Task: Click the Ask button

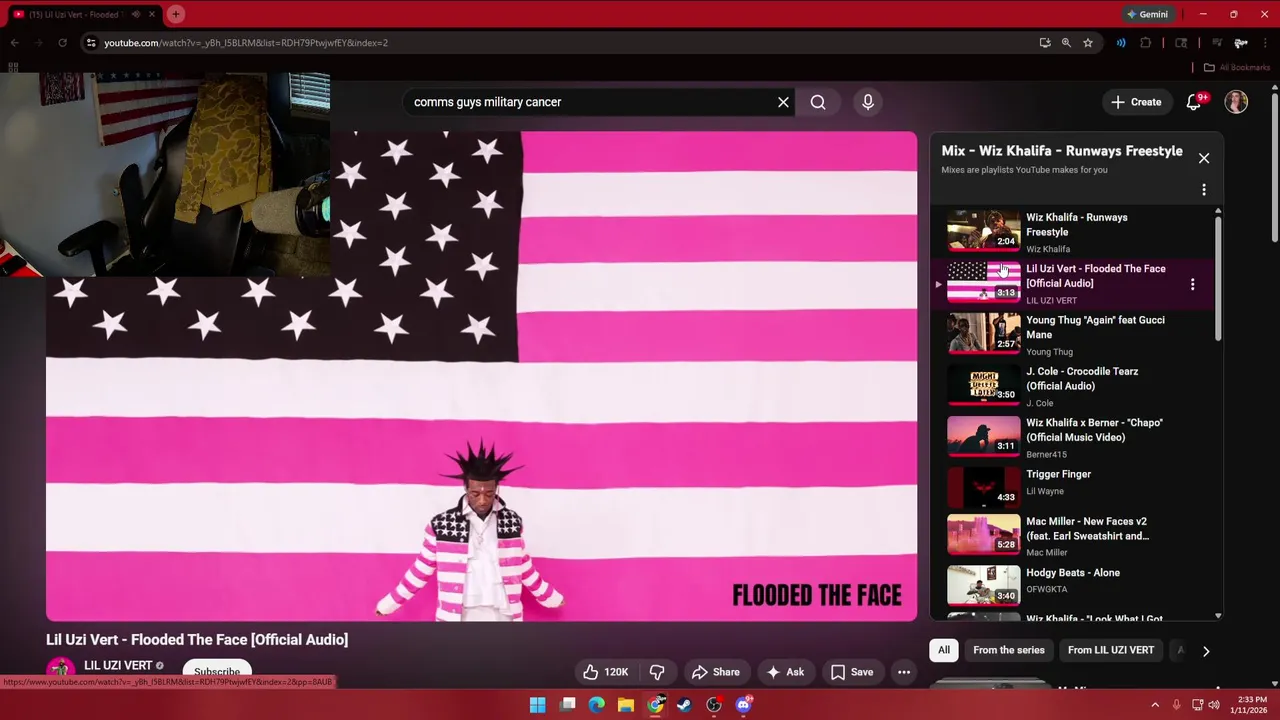Action: pos(785,672)
